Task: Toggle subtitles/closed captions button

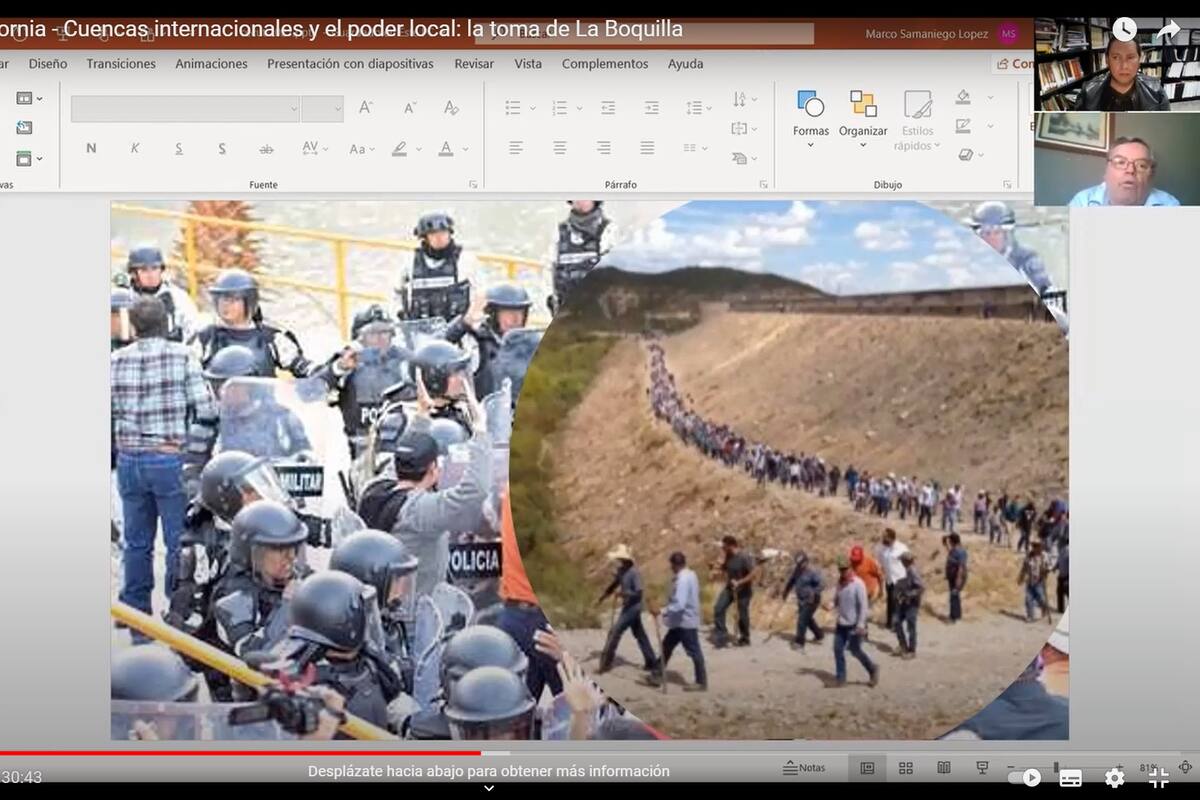Action: 1070,778
